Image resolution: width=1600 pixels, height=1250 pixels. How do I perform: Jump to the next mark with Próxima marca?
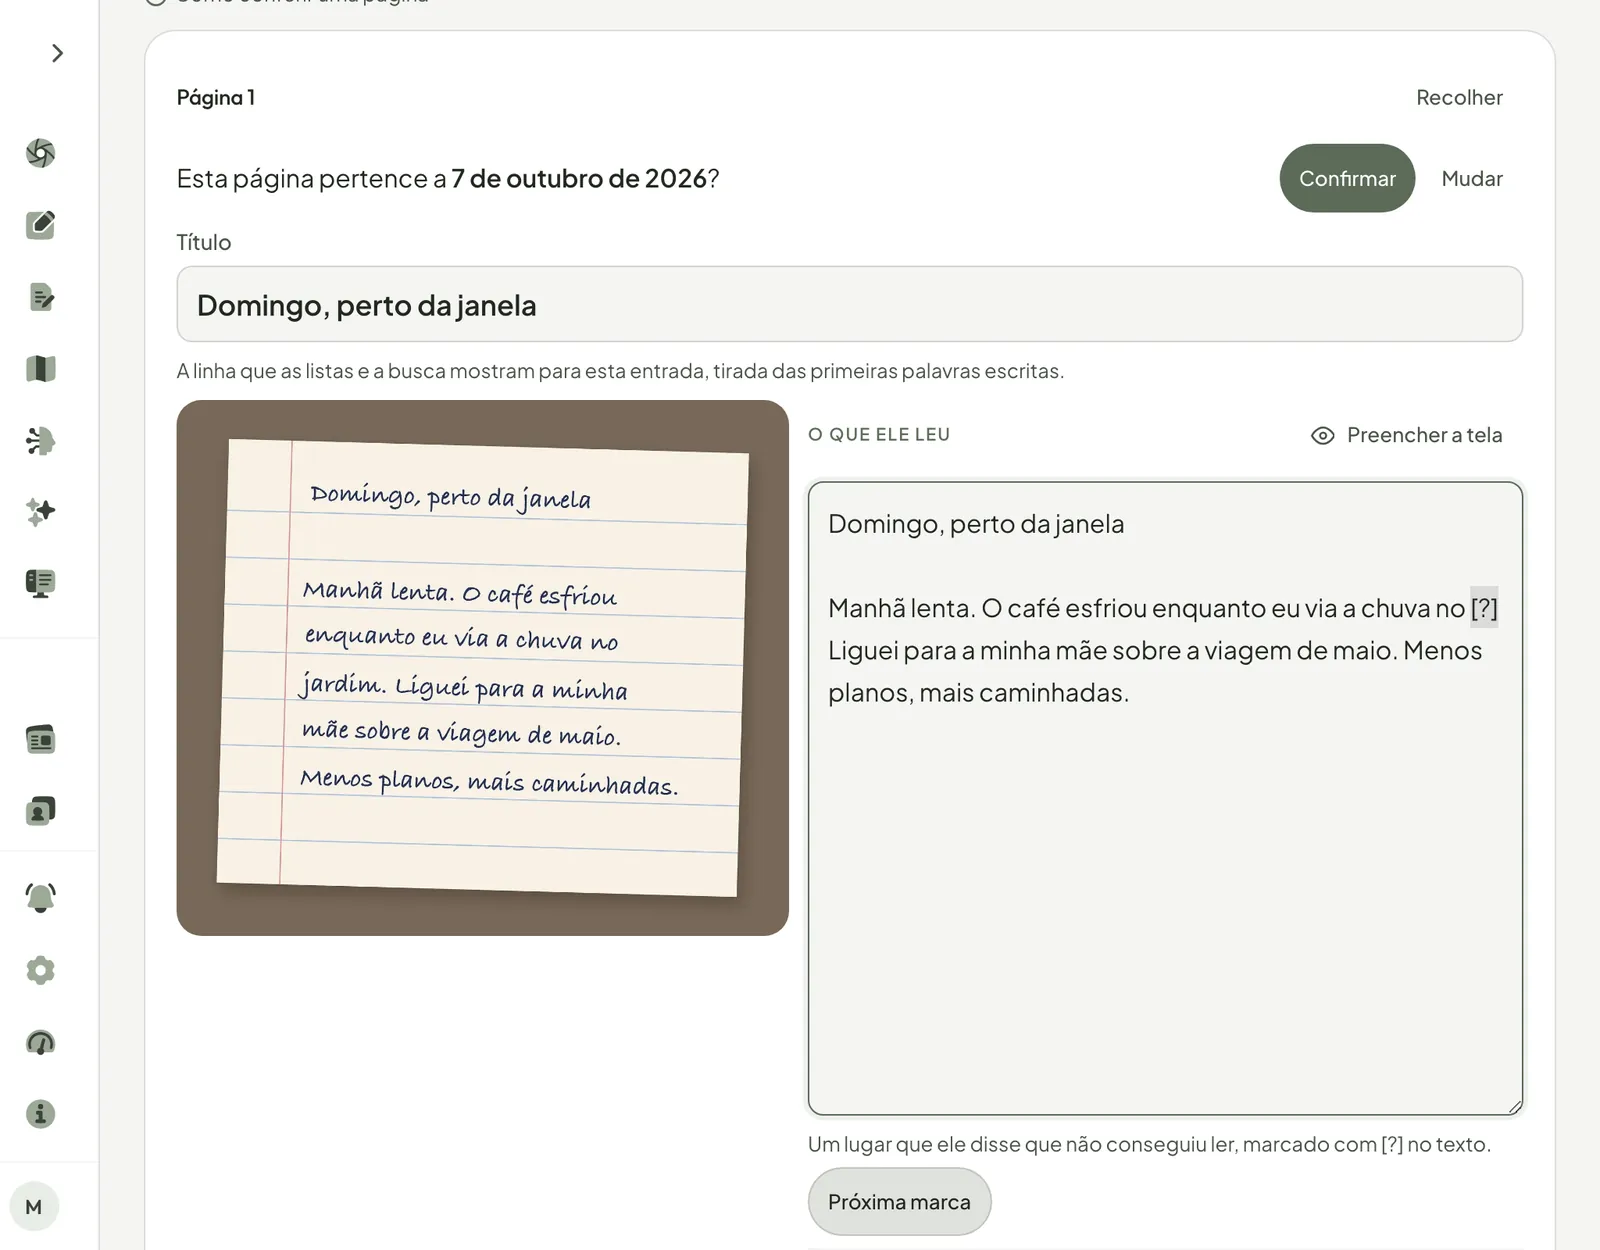[899, 1202]
